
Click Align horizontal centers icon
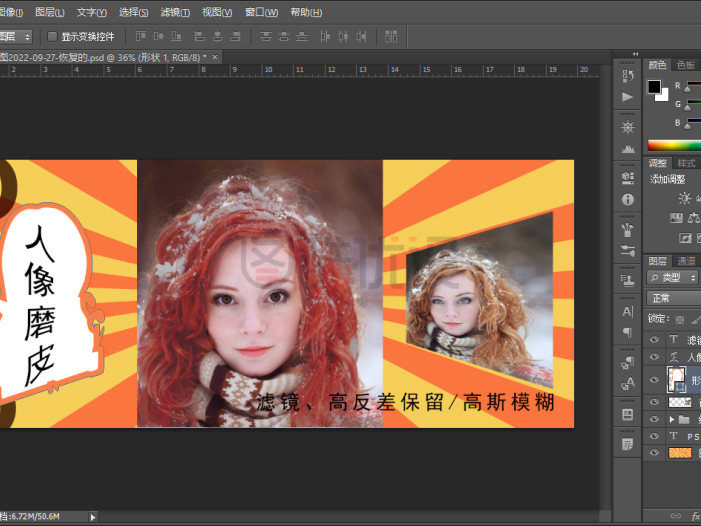(217, 36)
